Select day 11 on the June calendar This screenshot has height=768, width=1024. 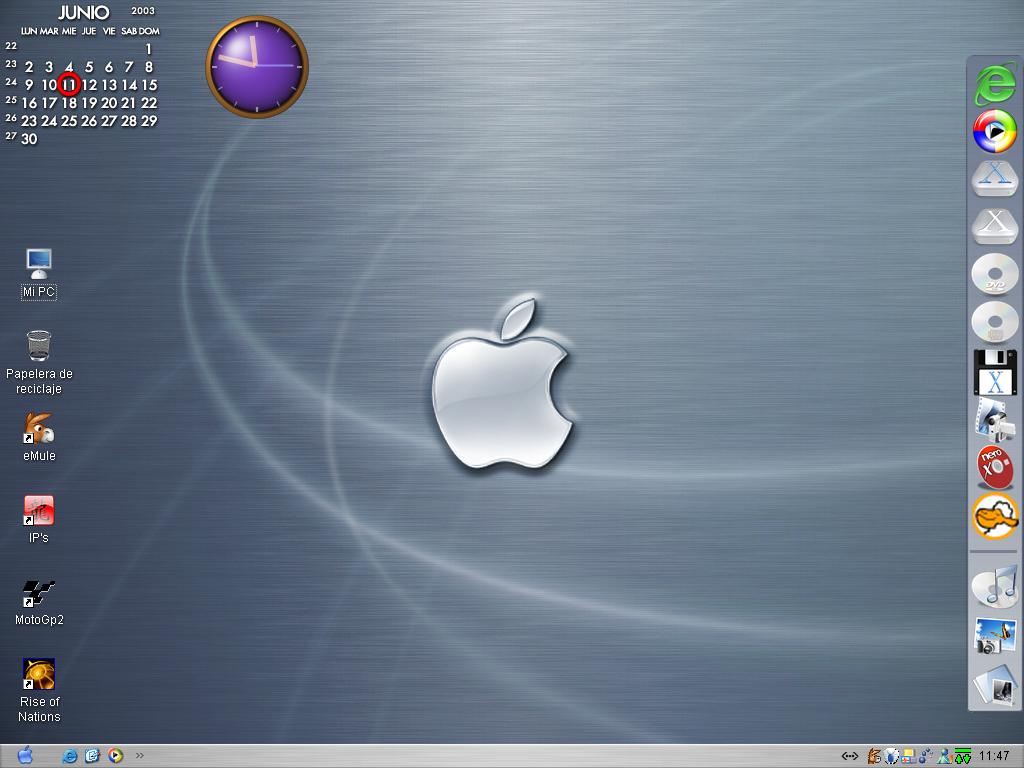[x=69, y=85]
